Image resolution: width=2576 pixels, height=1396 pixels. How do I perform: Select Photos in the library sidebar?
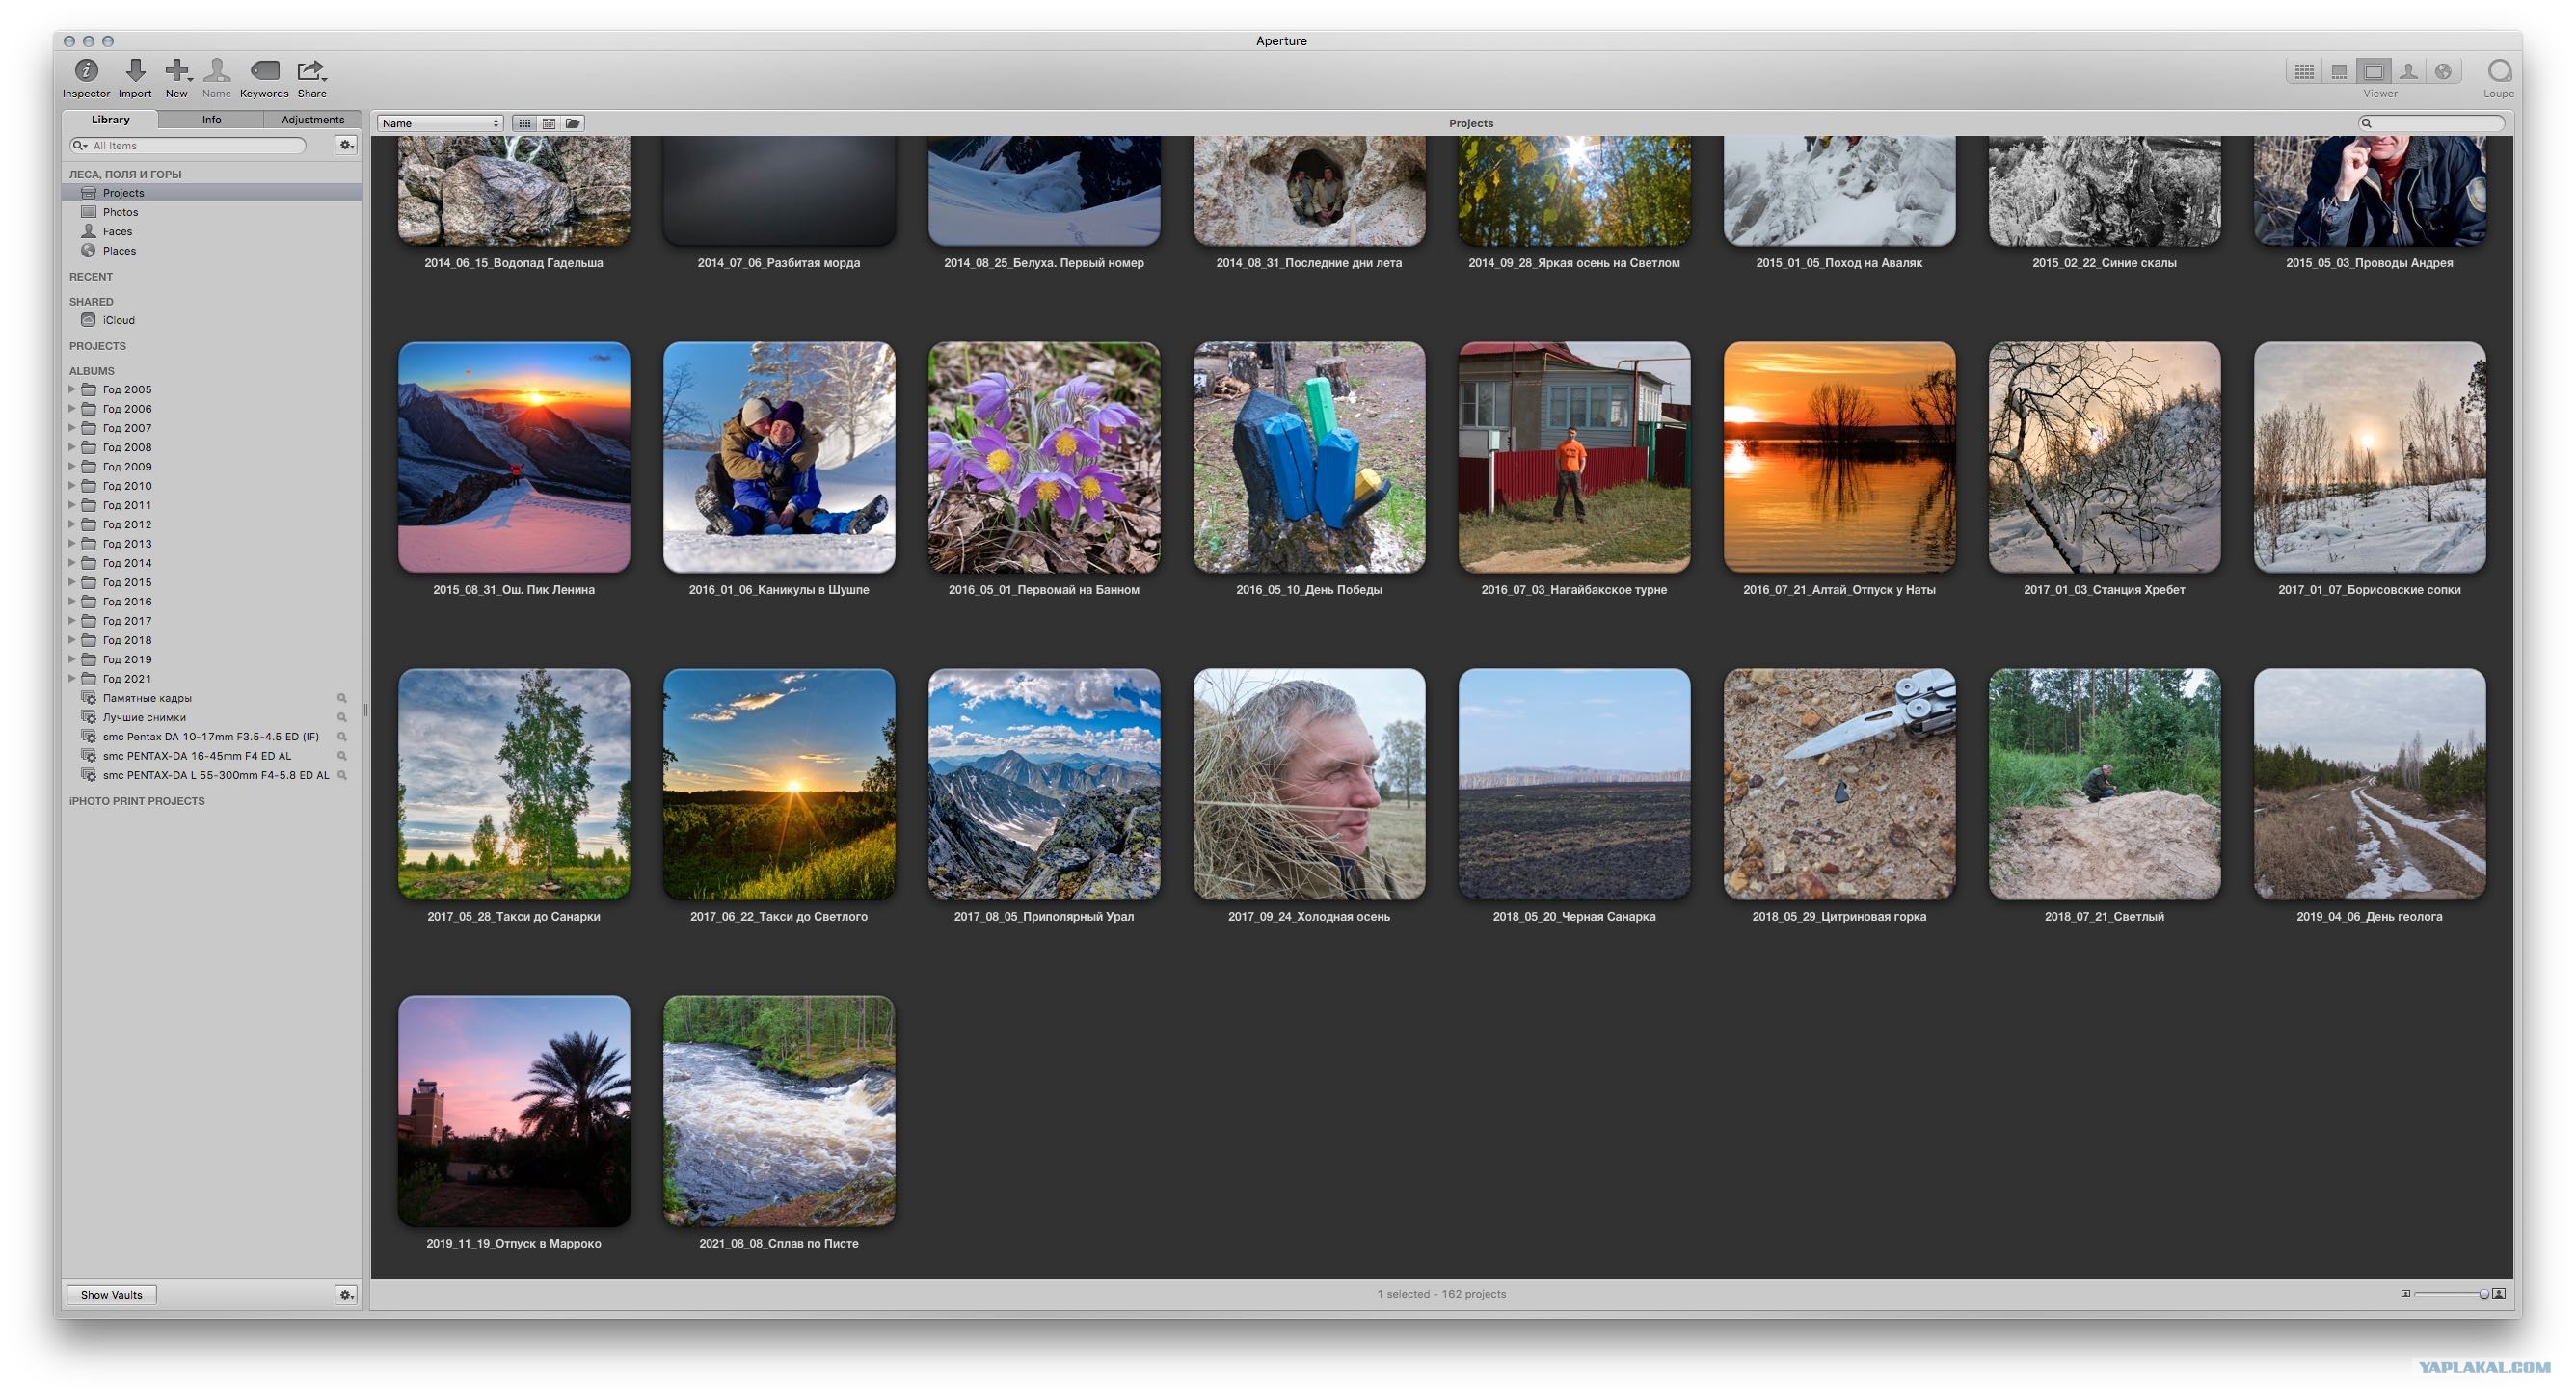(212, 212)
